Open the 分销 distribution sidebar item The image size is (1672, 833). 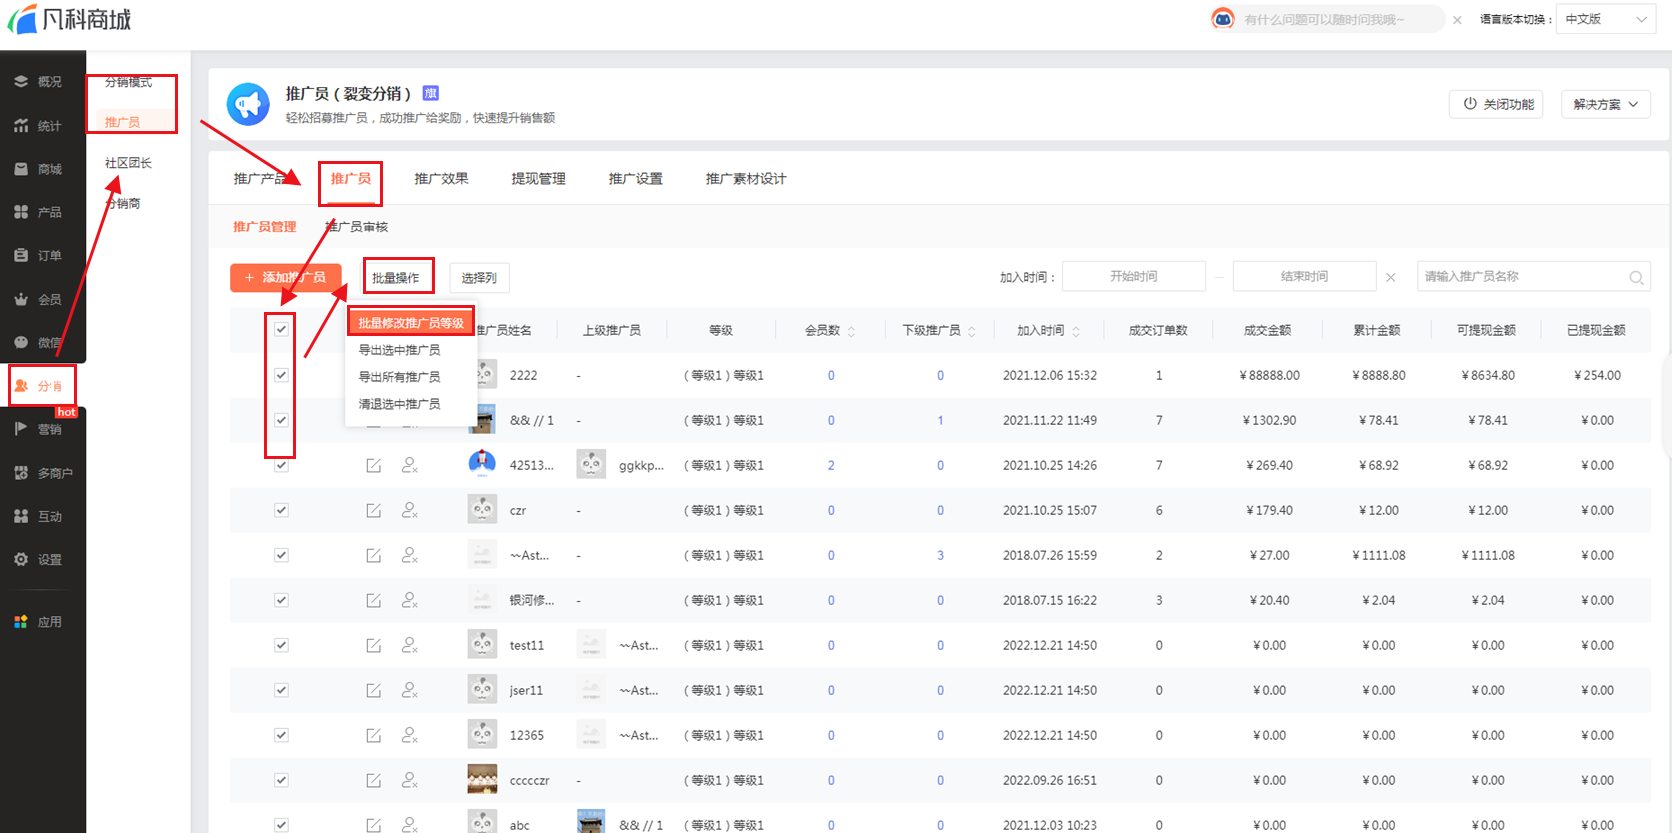point(38,386)
